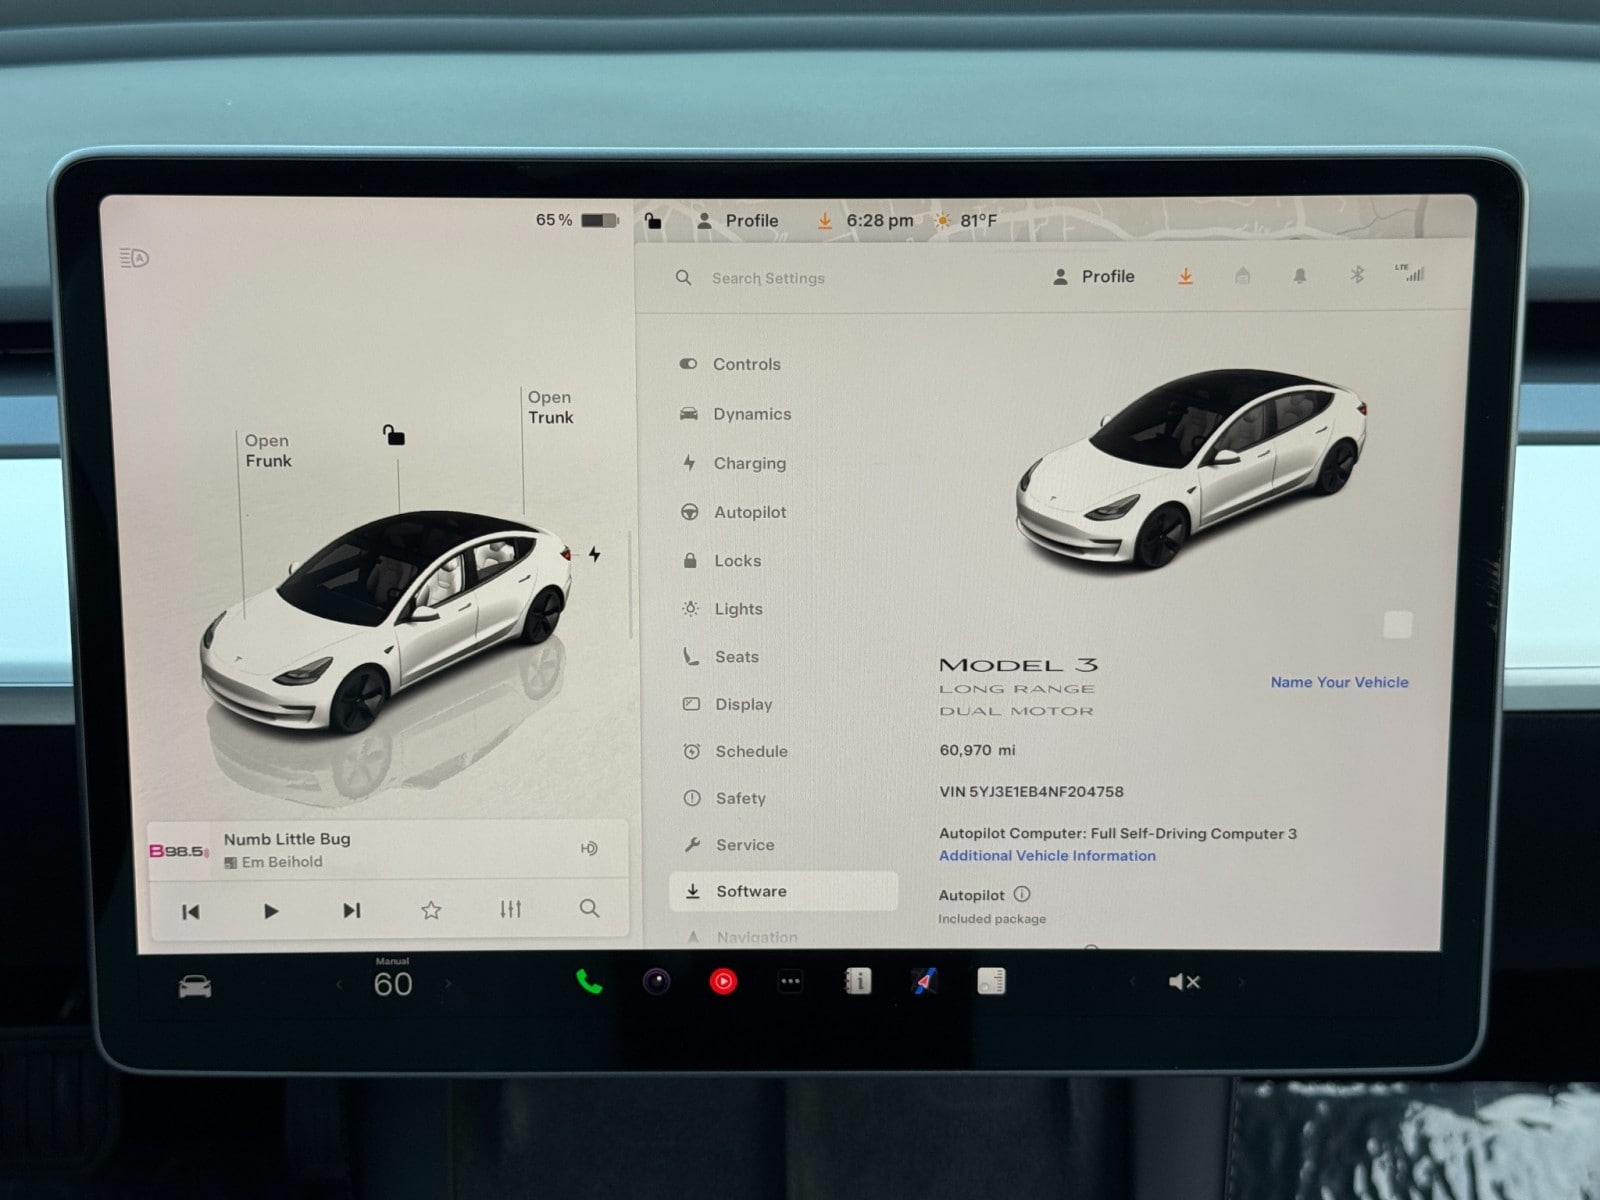The width and height of the screenshot is (1600, 1200).
Task: Open the all apps menu dots
Action: pyautogui.click(x=790, y=982)
